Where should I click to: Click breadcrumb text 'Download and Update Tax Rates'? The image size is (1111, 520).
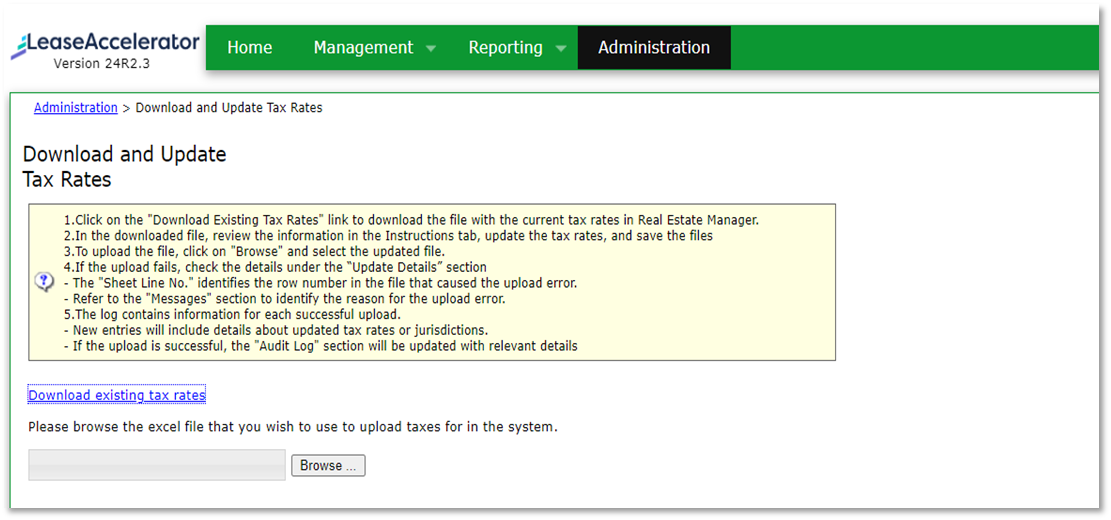click(x=229, y=108)
